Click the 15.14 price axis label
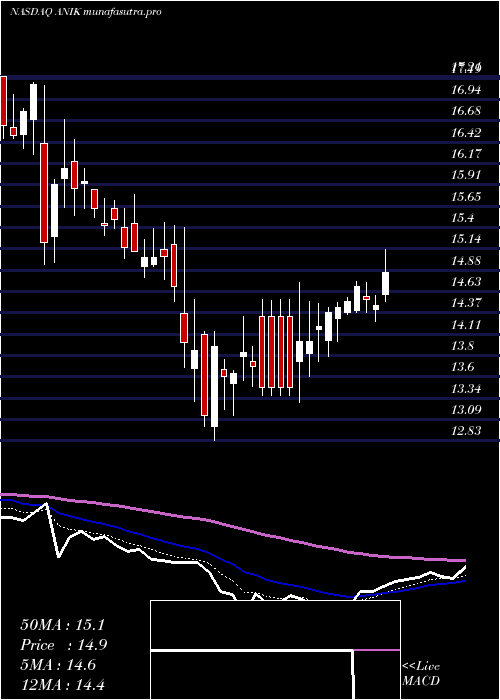 coord(466,239)
